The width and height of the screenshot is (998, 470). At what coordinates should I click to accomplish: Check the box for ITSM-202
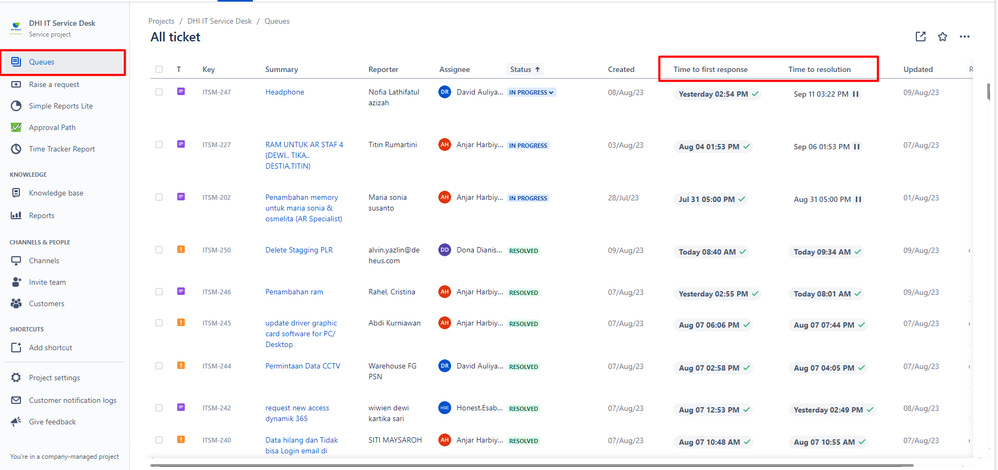[x=159, y=197]
